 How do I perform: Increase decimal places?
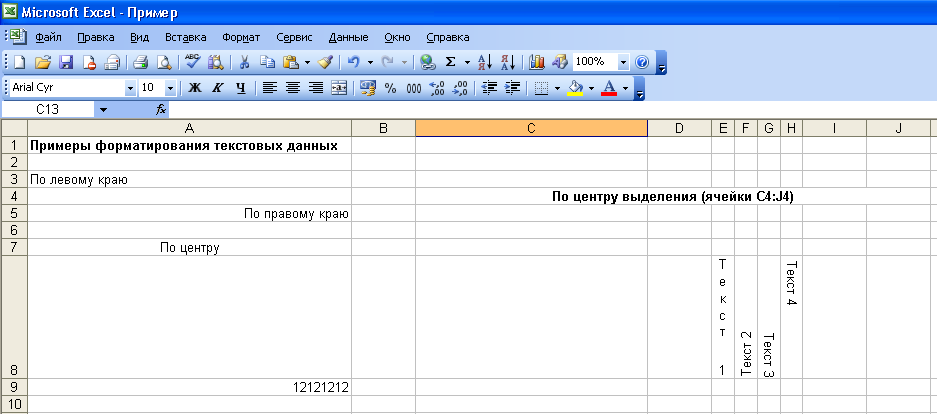coord(437,88)
